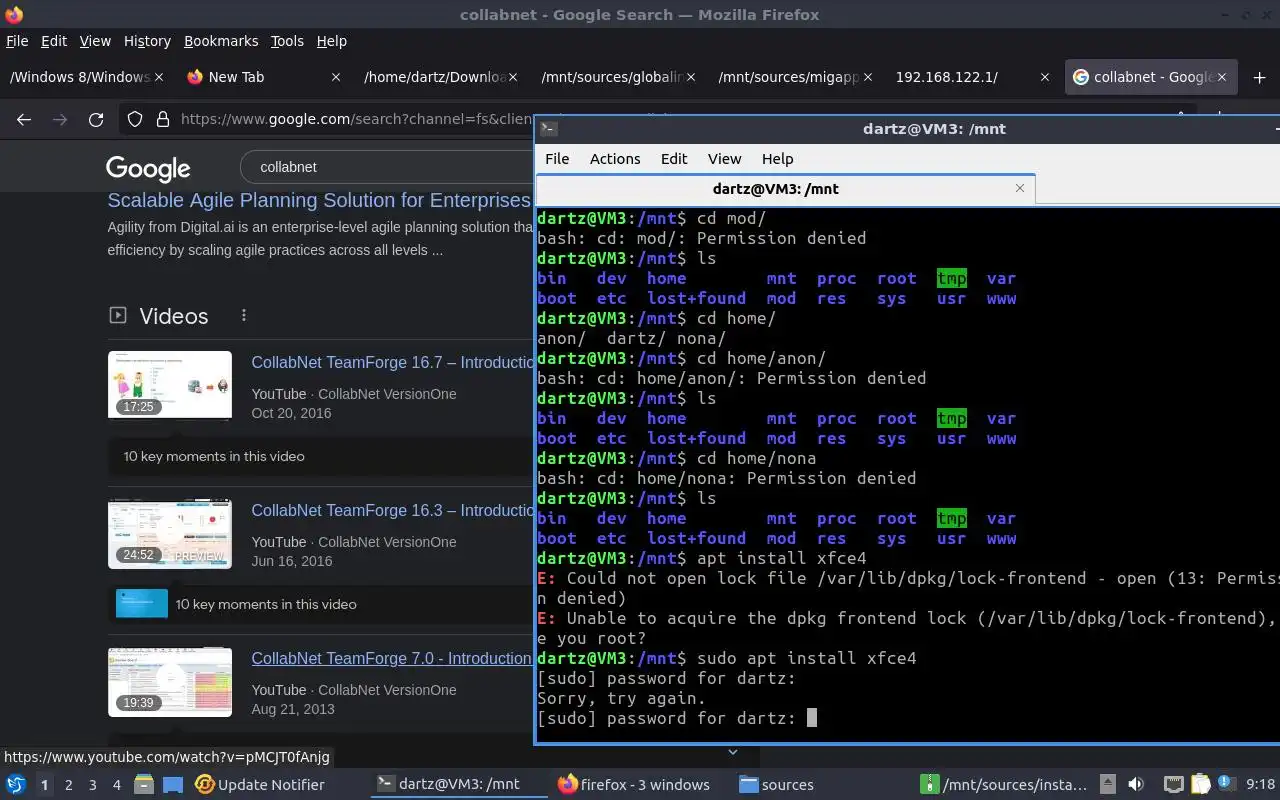This screenshot has height=800, width=1280.
Task: Open Firefox Help menu
Action: 331,41
